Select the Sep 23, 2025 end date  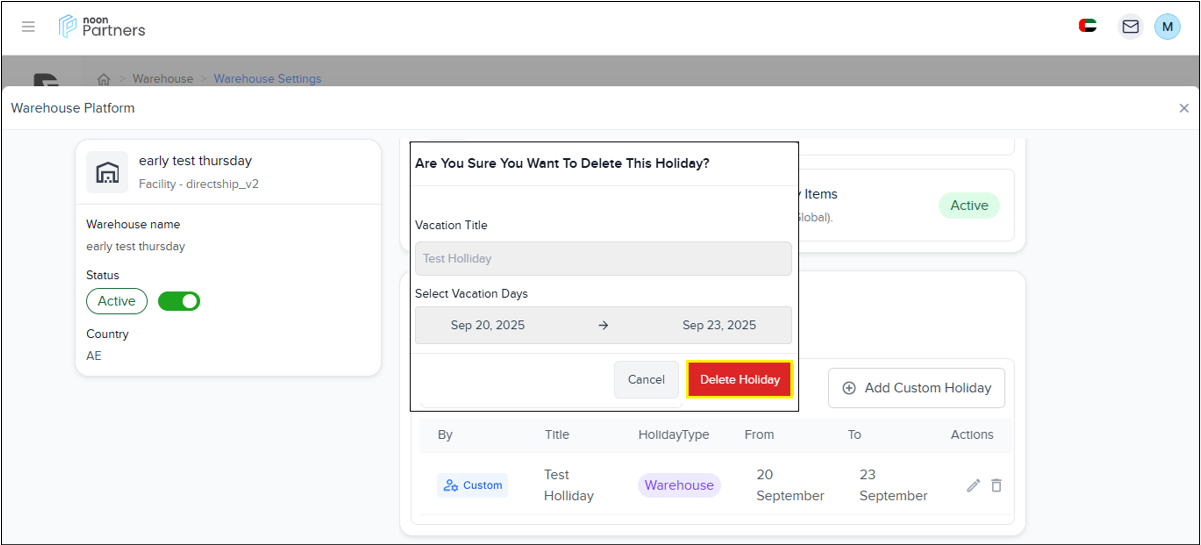[719, 325]
